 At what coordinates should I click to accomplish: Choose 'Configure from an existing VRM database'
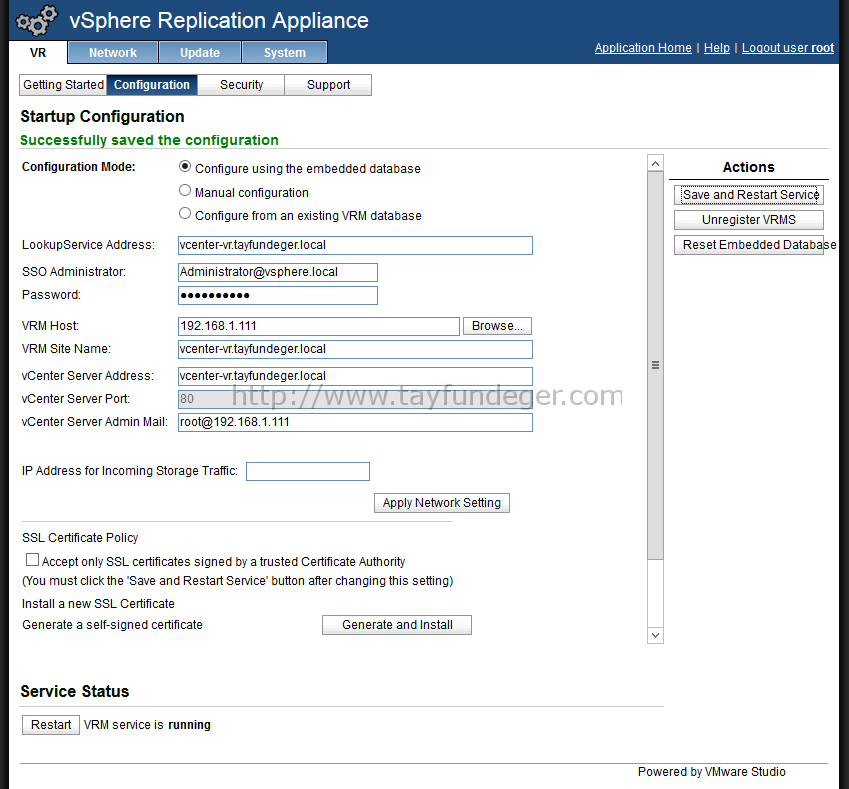tap(185, 214)
